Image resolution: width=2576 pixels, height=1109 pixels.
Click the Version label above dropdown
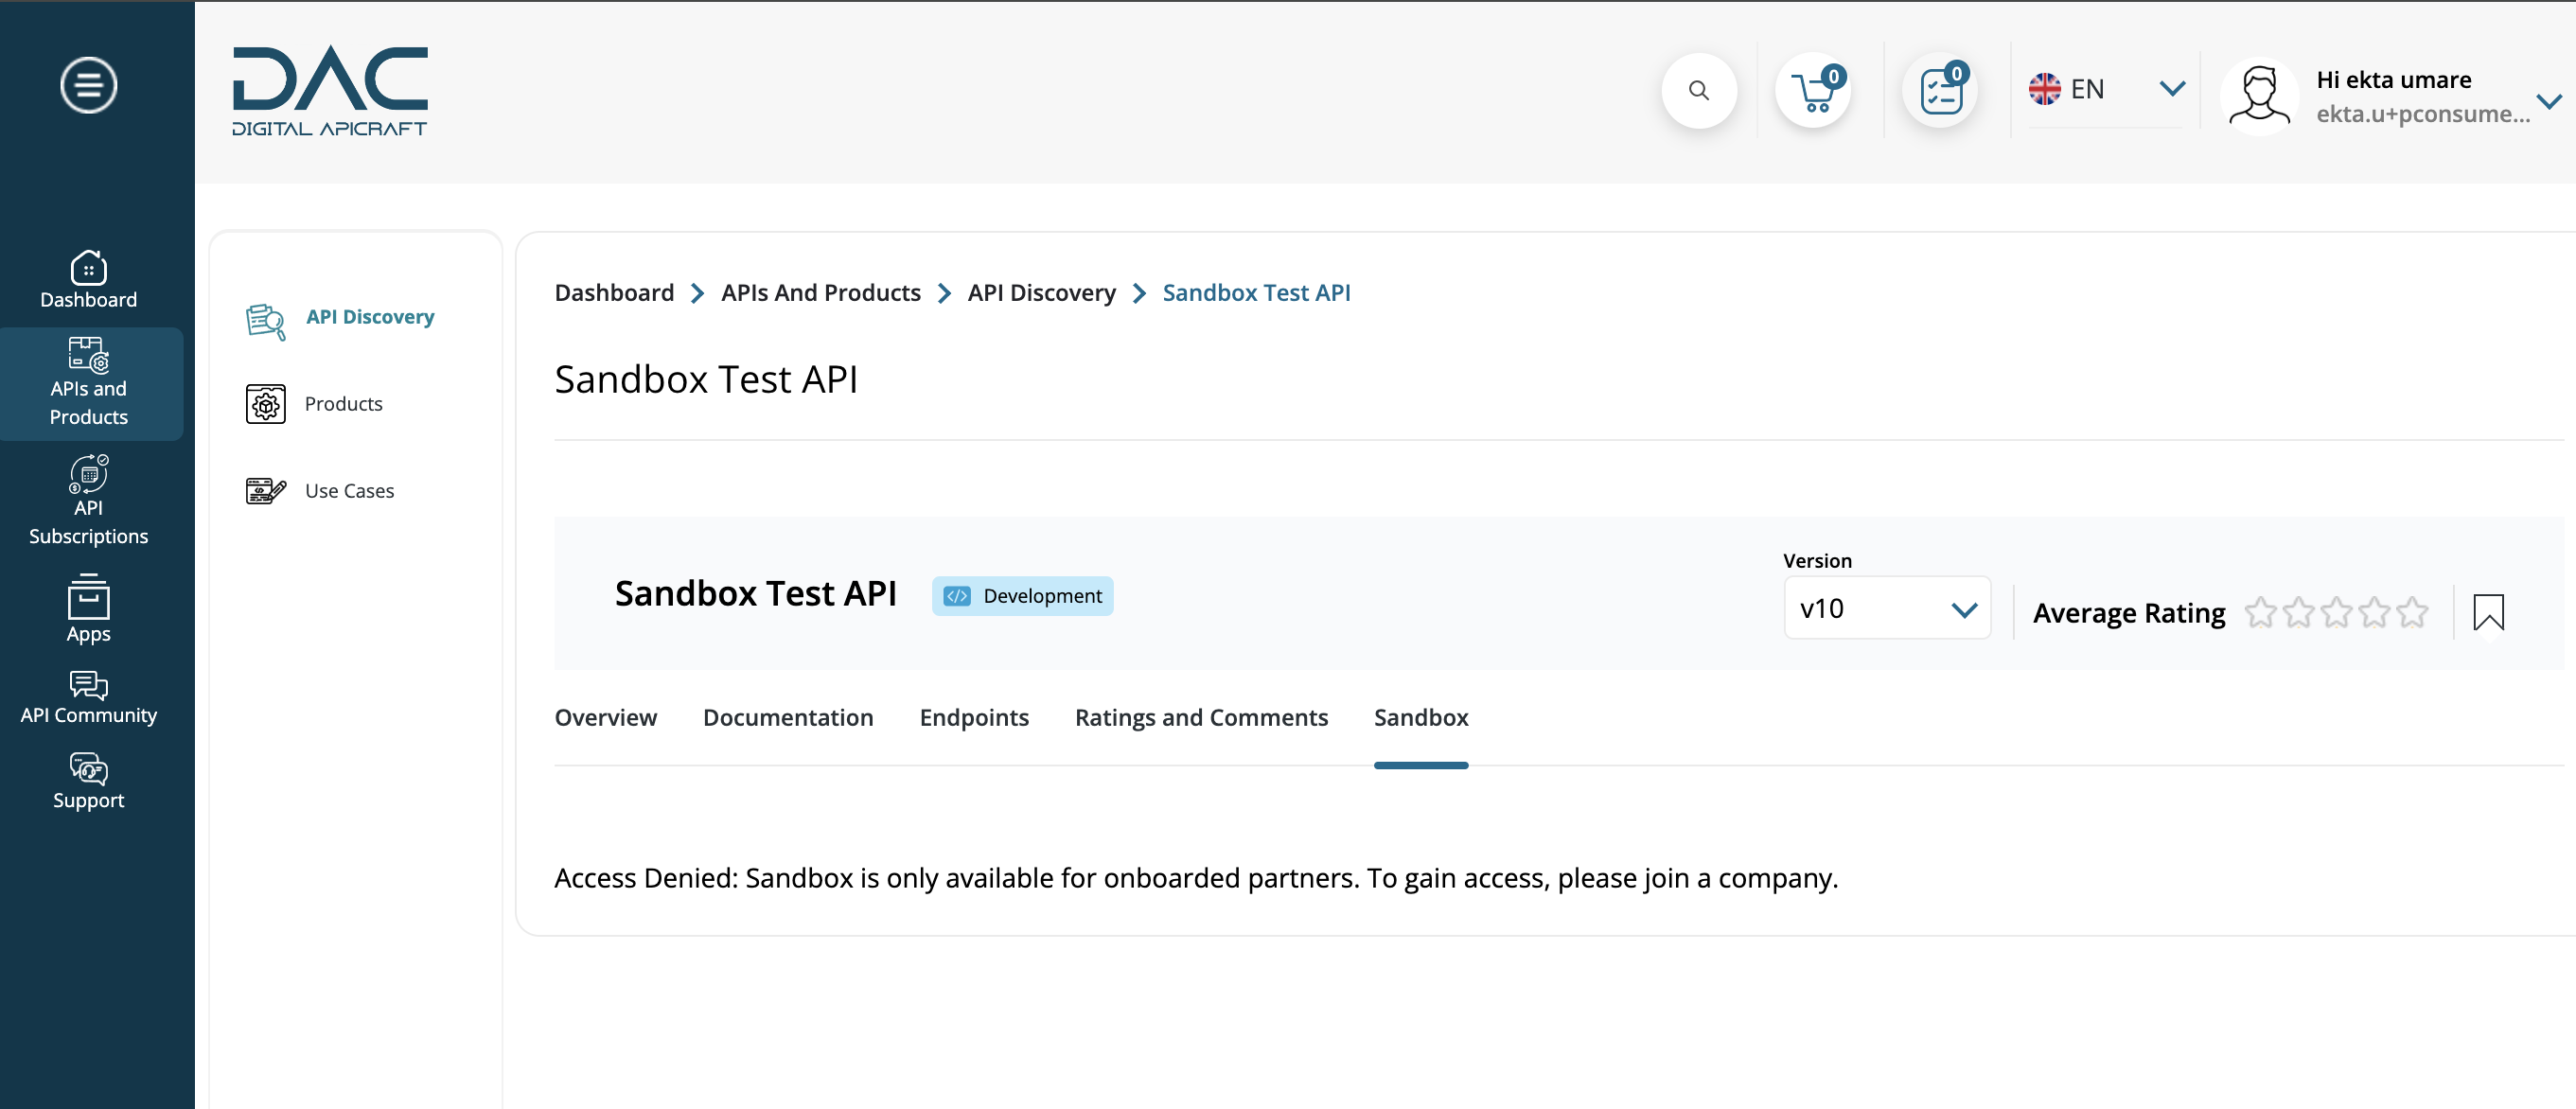(x=1817, y=561)
